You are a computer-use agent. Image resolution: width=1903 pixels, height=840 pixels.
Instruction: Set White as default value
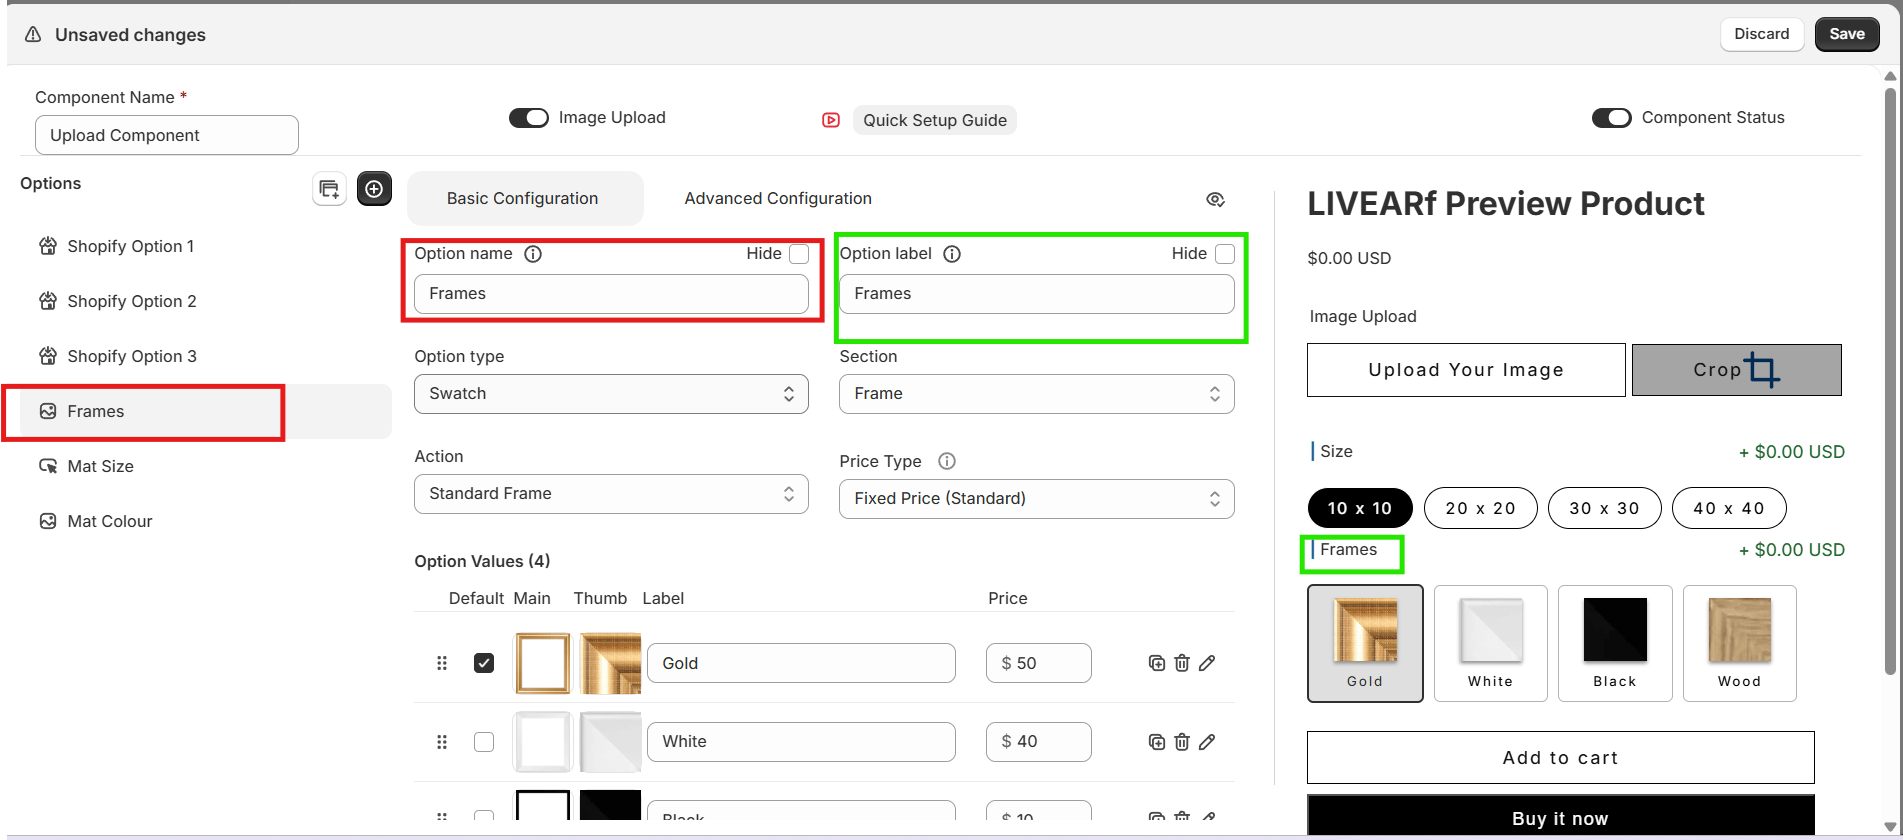tap(484, 742)
